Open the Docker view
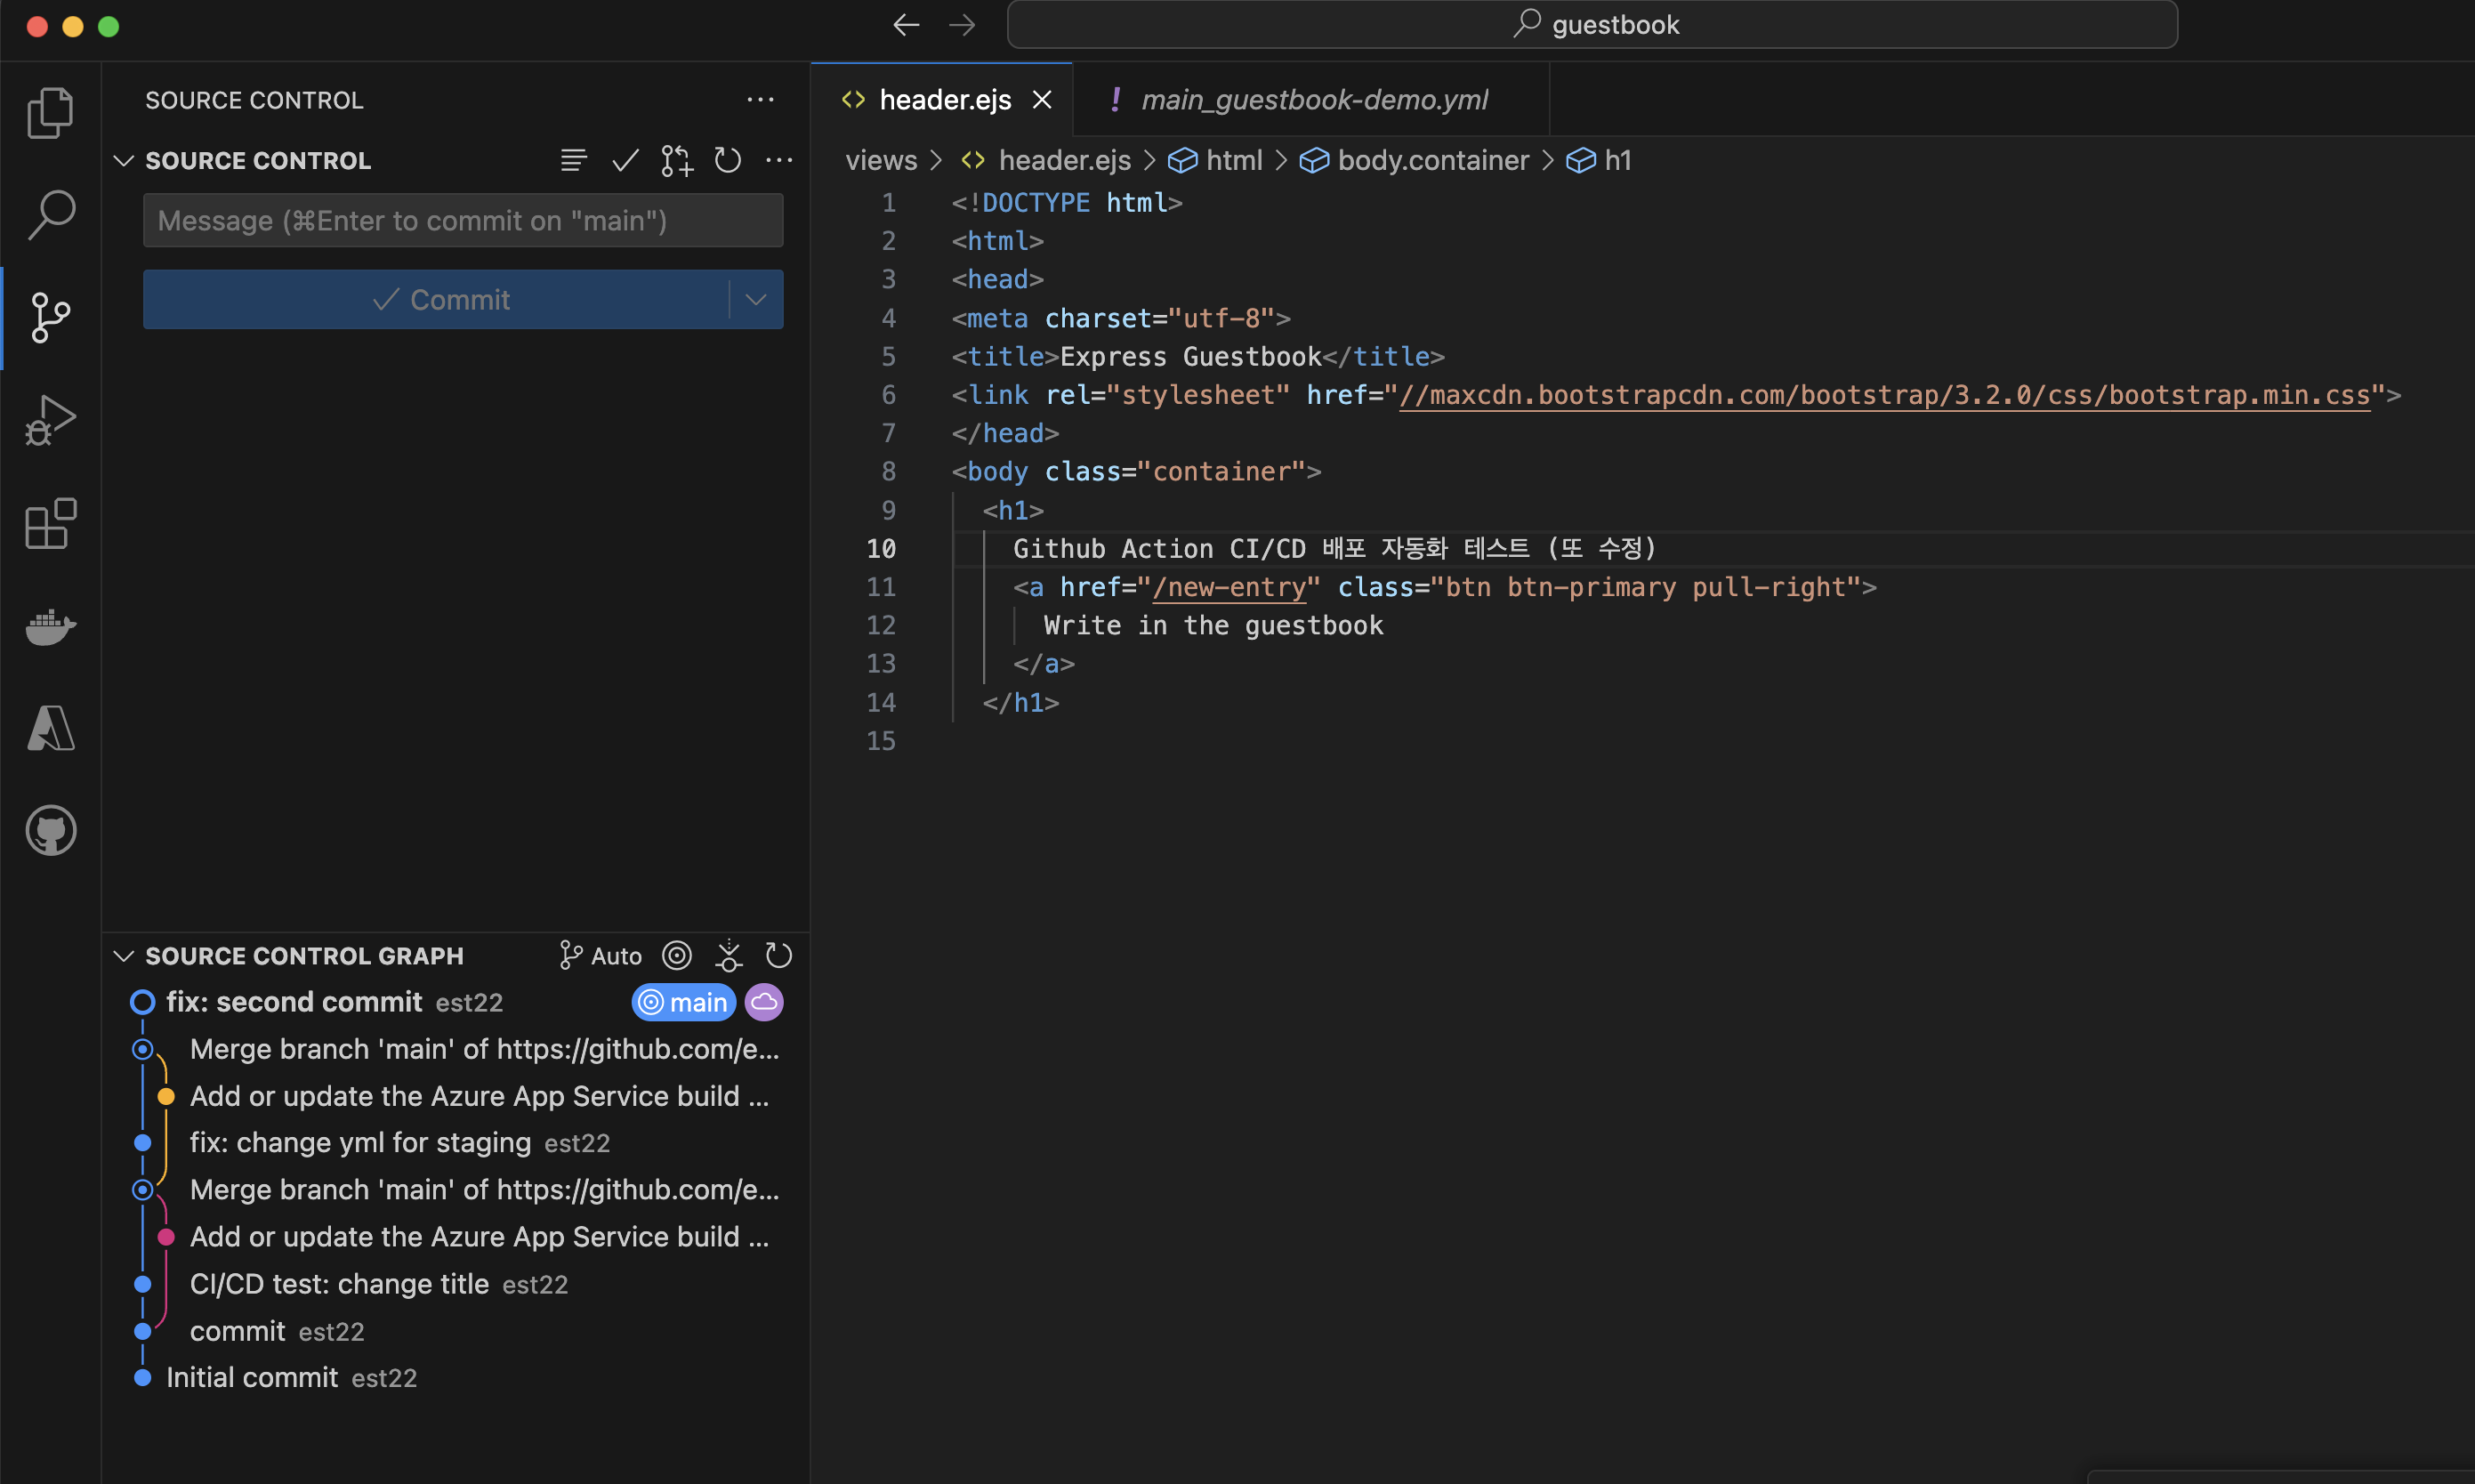The height and width of the screenshot is (1484, 2475). pyautogui.click(x=50, y=627)
